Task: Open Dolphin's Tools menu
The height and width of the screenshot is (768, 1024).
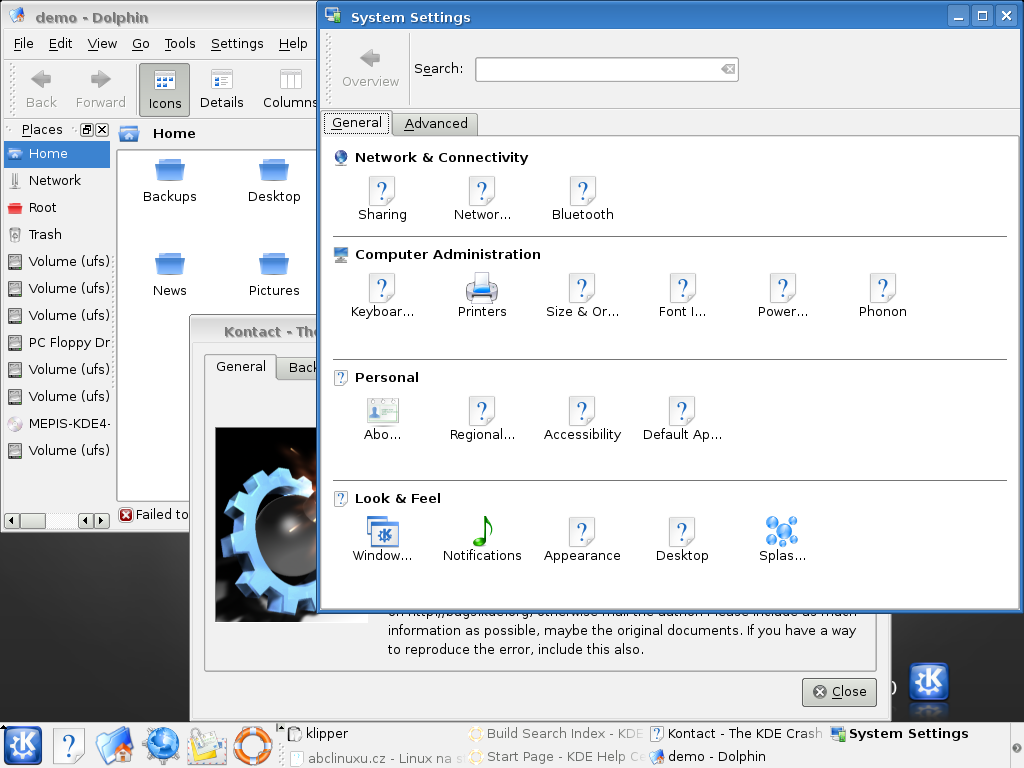Action: click(x=180, y=44)
